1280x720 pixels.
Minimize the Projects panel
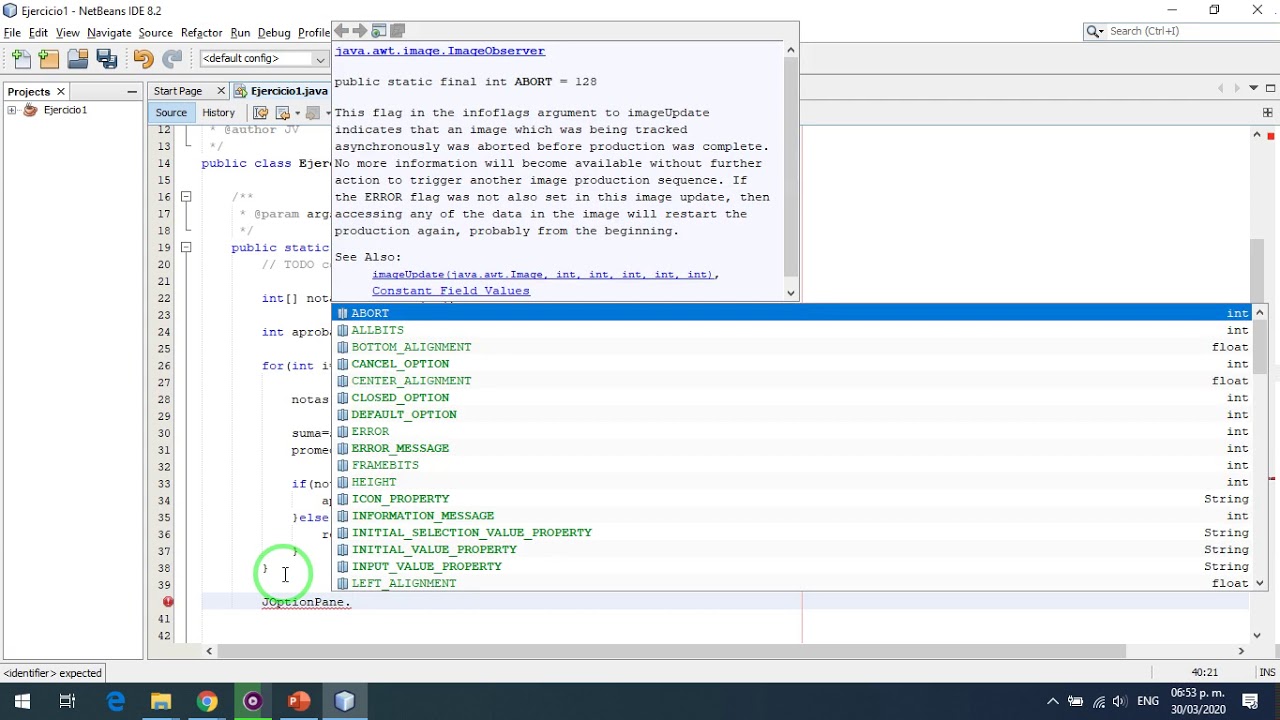(132, 92)
